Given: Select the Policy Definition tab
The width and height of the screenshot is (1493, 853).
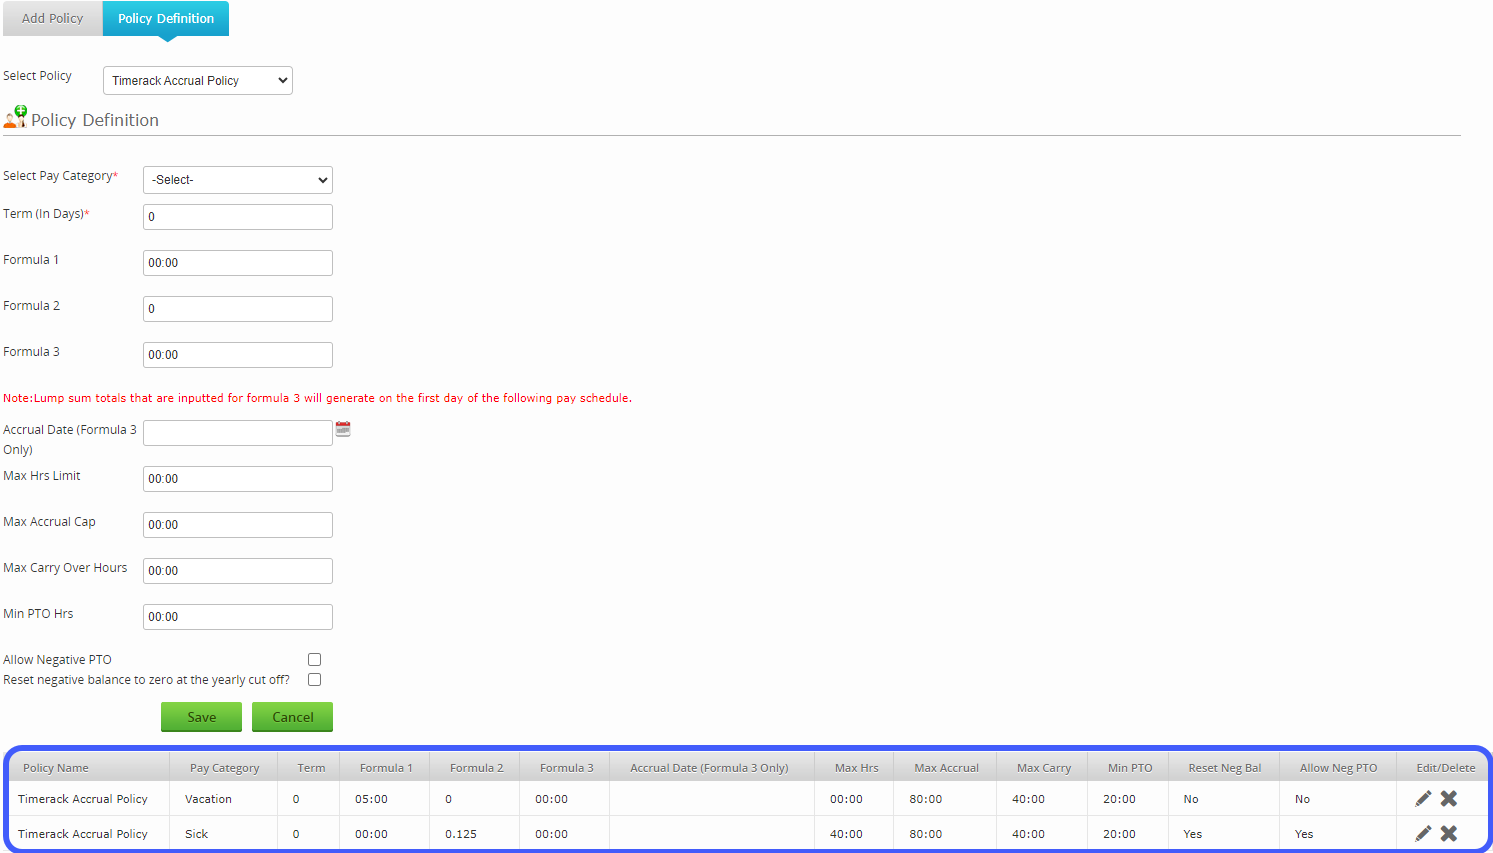Looking at the screenshot, I should coord(166,18).
